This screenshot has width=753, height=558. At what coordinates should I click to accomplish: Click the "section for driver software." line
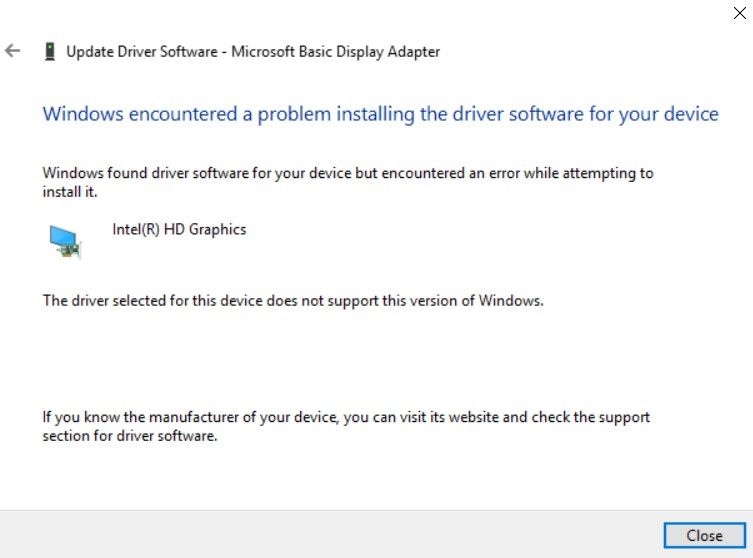129,436
